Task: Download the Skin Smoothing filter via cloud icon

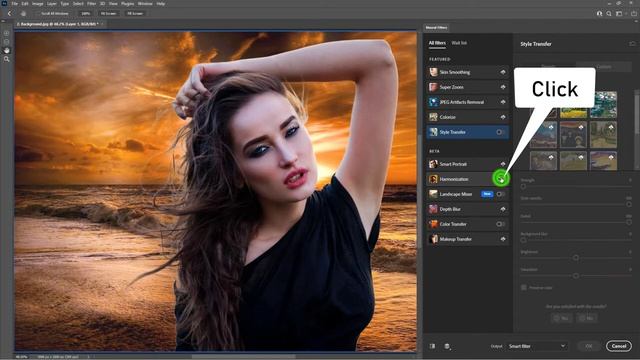Action: (503, 72)
